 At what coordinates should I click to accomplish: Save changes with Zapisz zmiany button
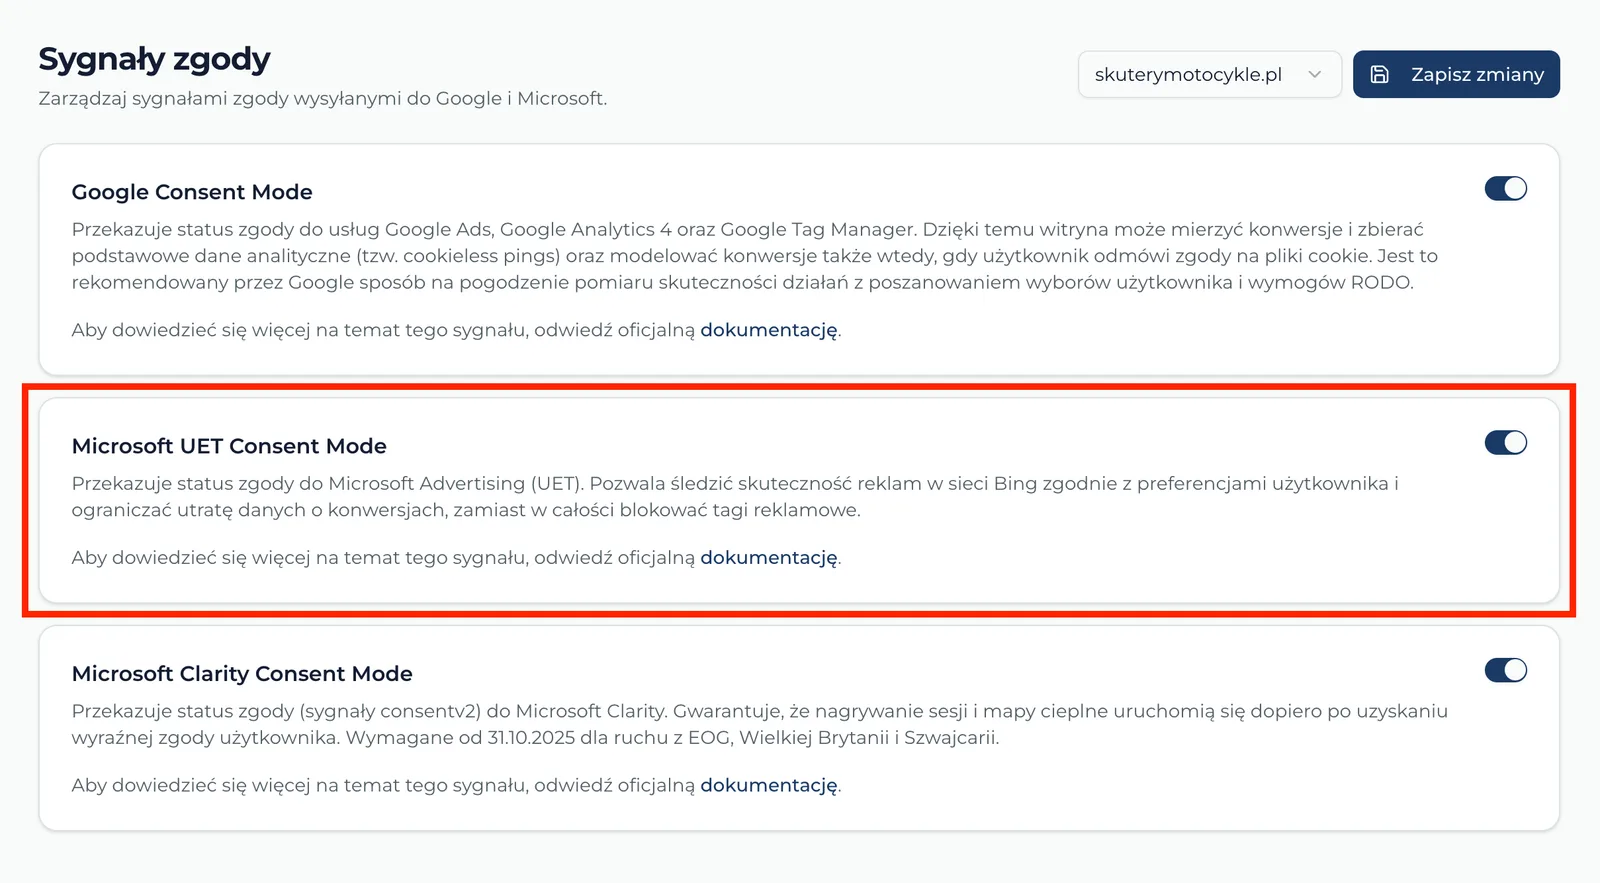(x=1456, y=74)
